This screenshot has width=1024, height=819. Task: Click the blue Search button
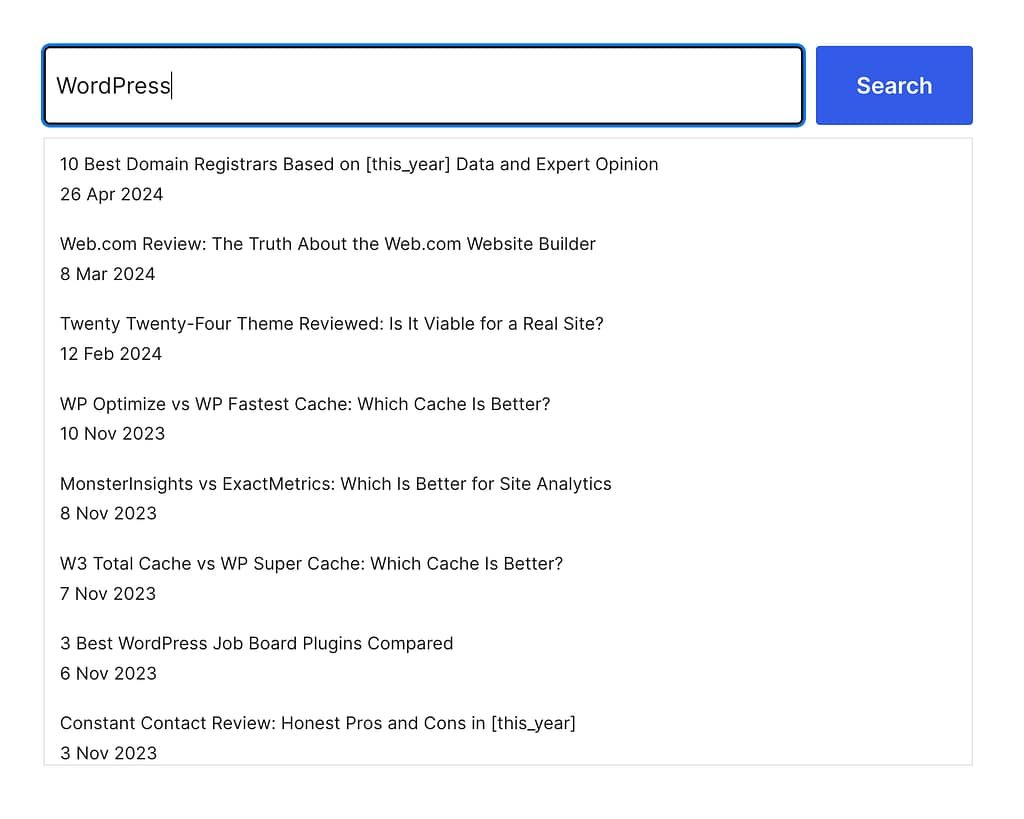[x=893, y=85]
